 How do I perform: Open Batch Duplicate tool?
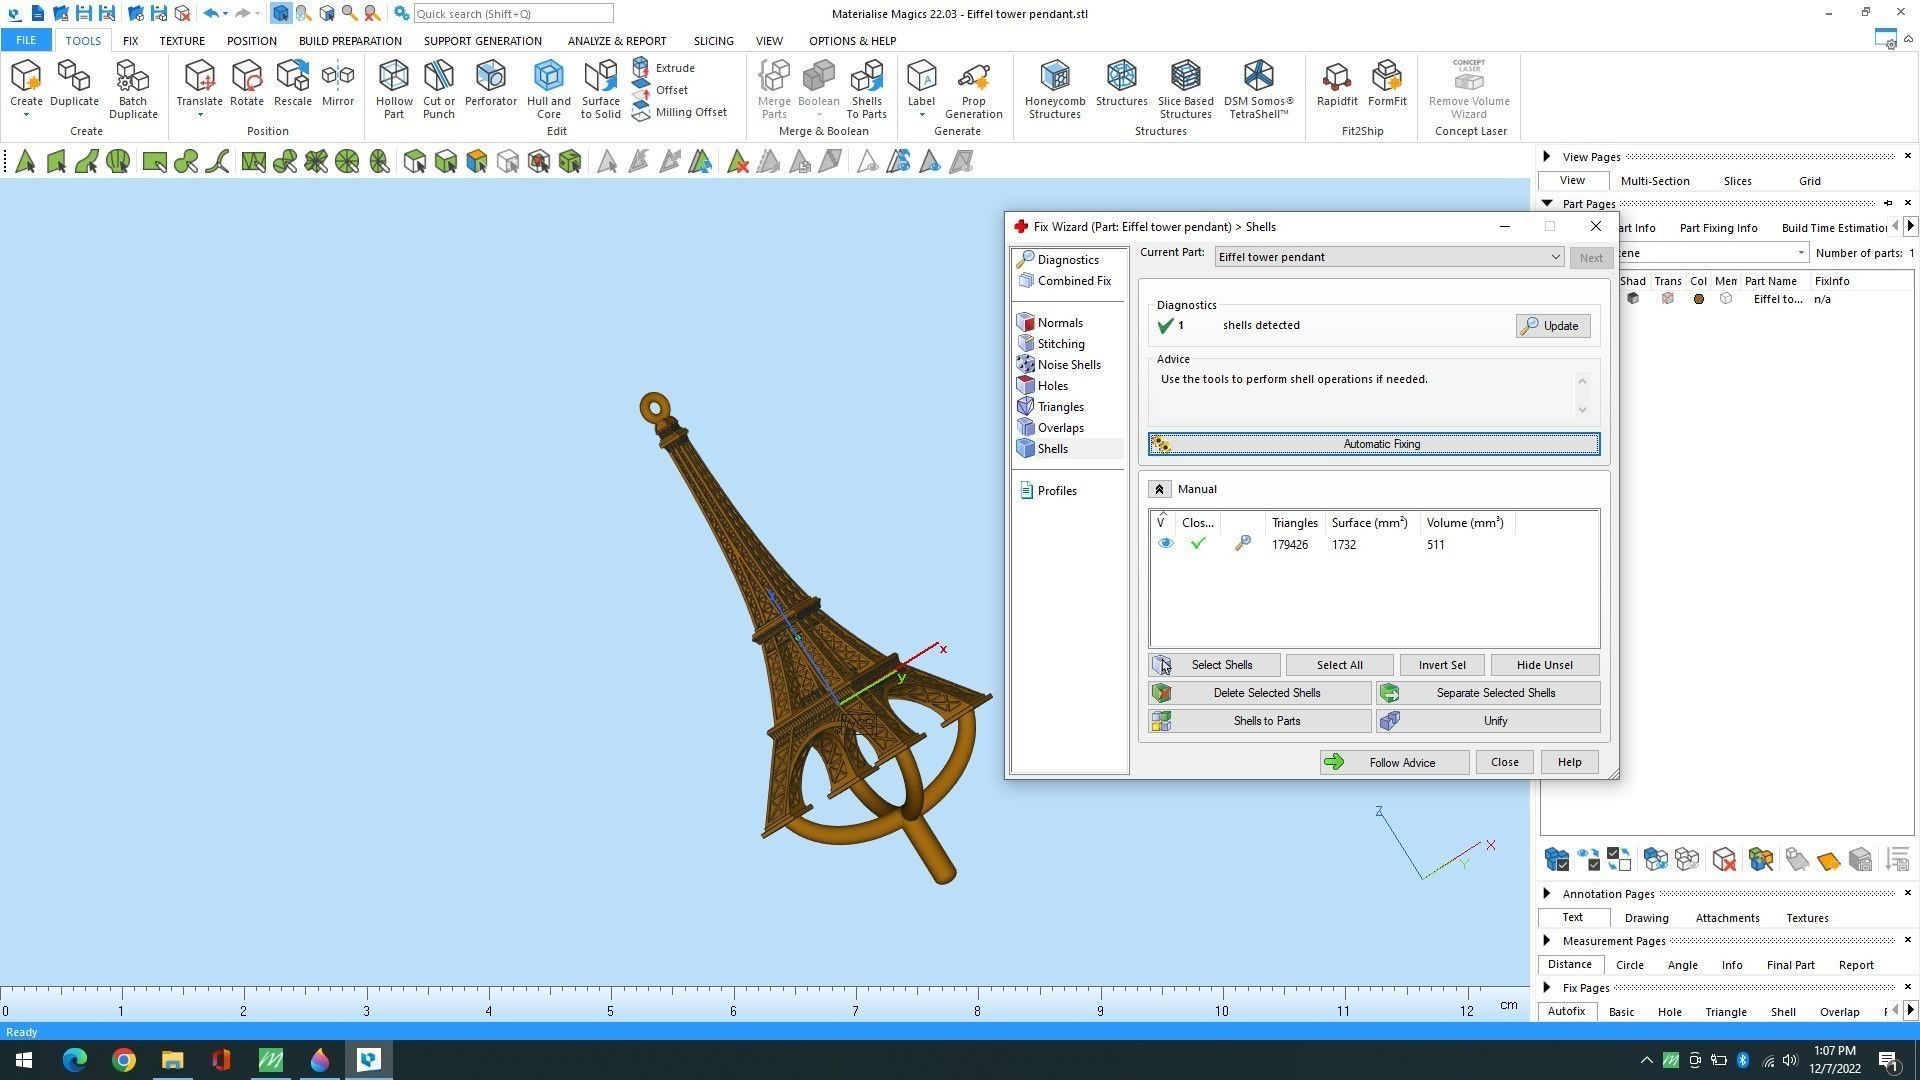tap(133, 89)
